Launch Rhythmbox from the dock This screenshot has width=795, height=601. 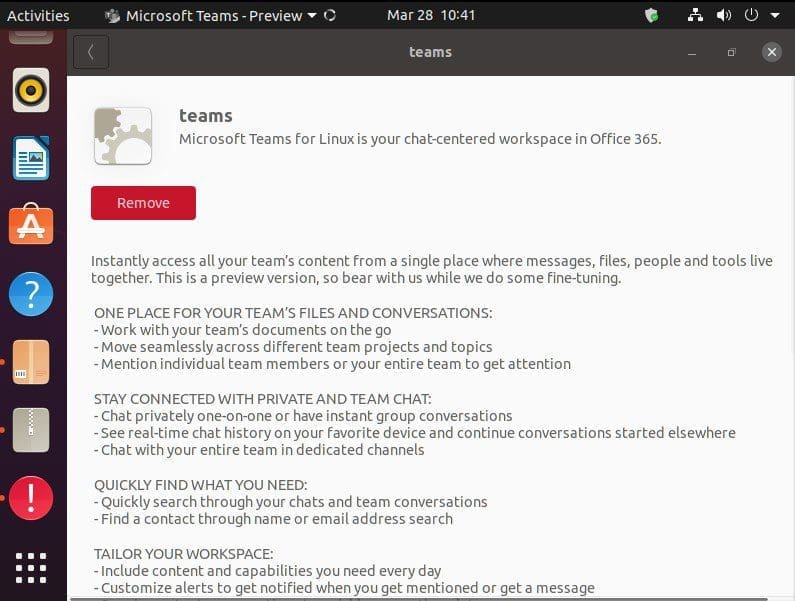(x=31, y=91)
